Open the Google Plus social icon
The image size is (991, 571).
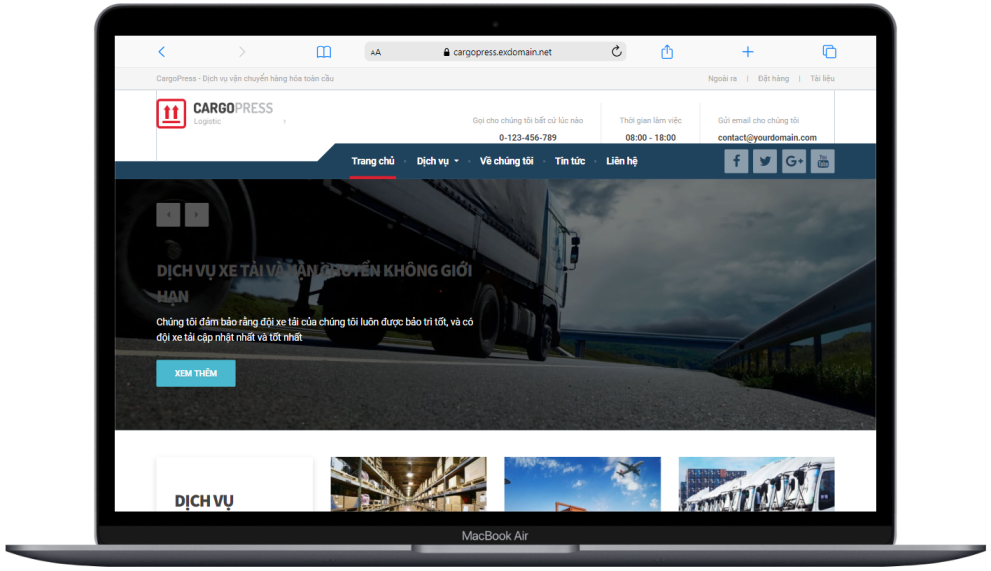click(794, 161)
